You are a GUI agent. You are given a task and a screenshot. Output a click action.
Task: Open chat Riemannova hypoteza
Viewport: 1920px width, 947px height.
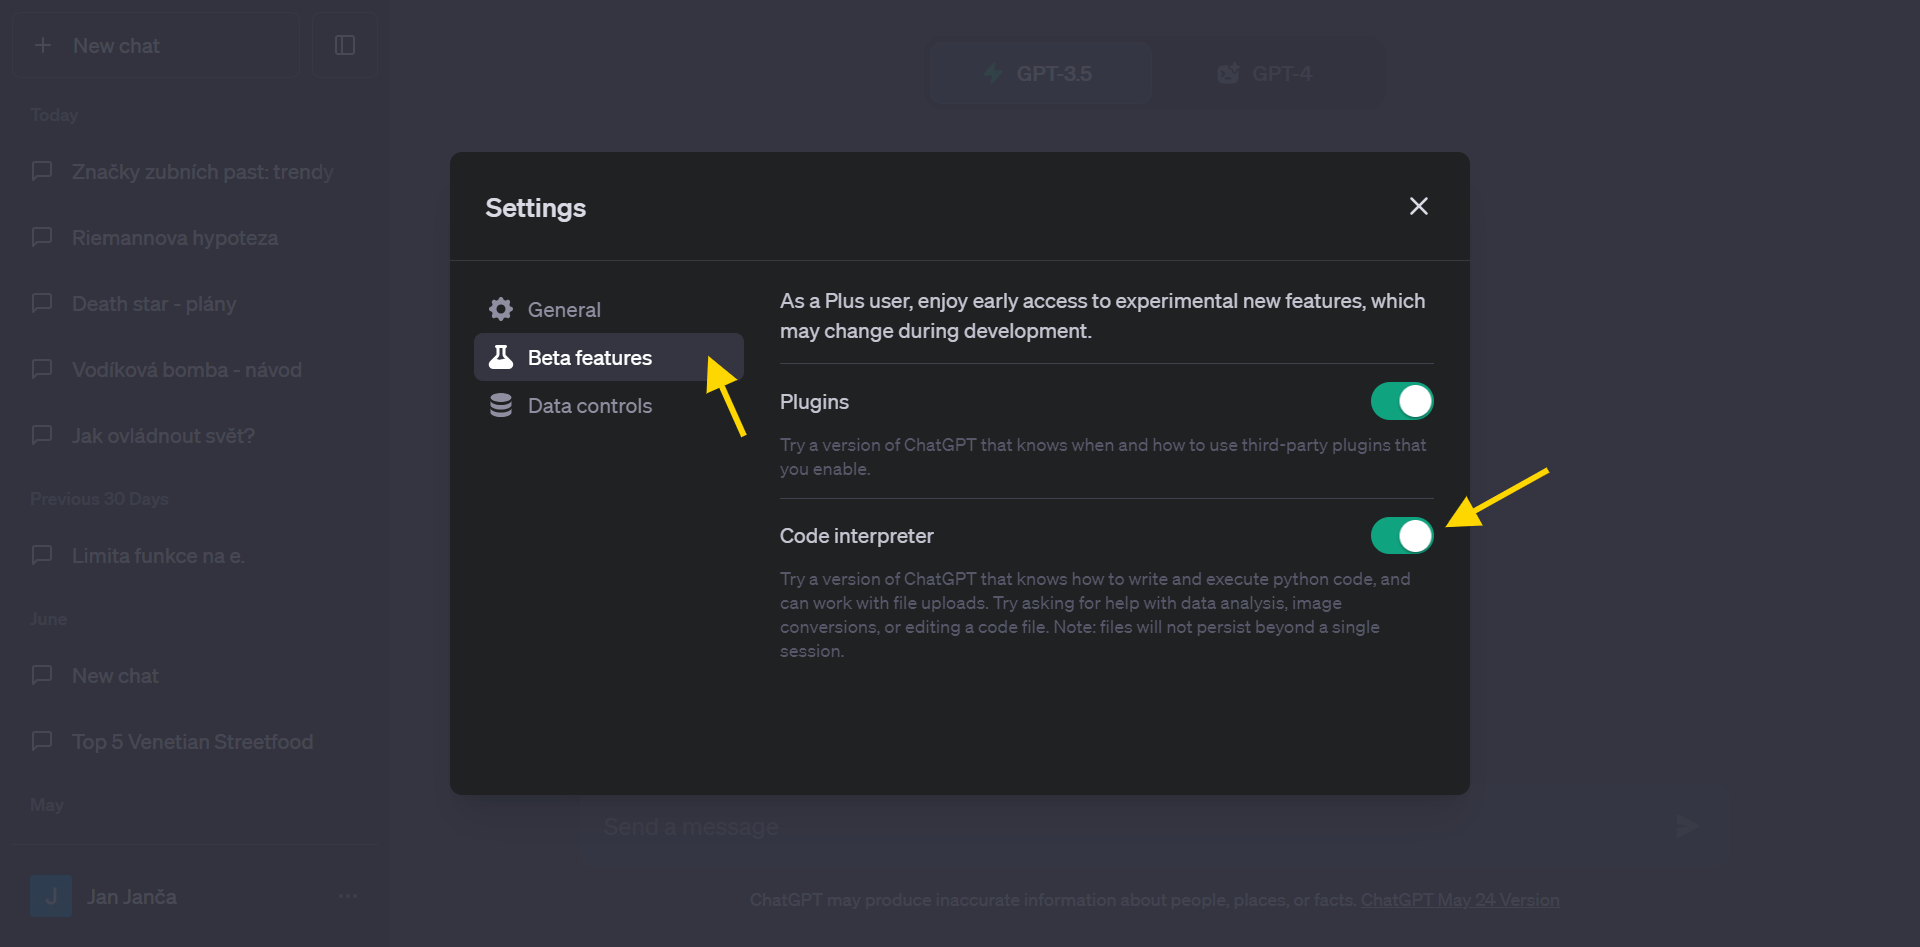pos(195,238)
